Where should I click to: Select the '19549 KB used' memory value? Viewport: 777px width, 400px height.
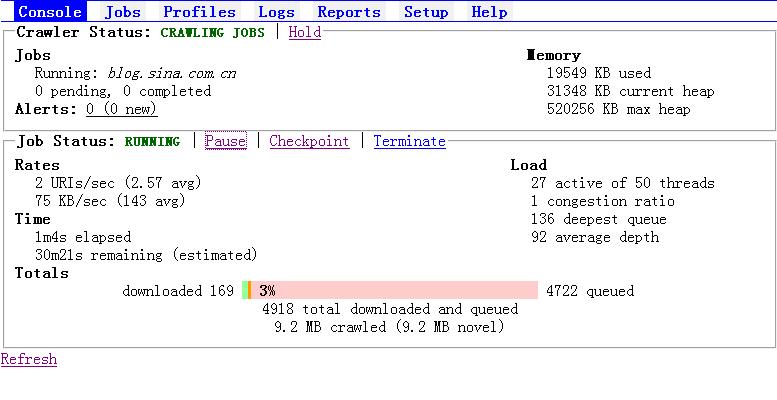599,73
